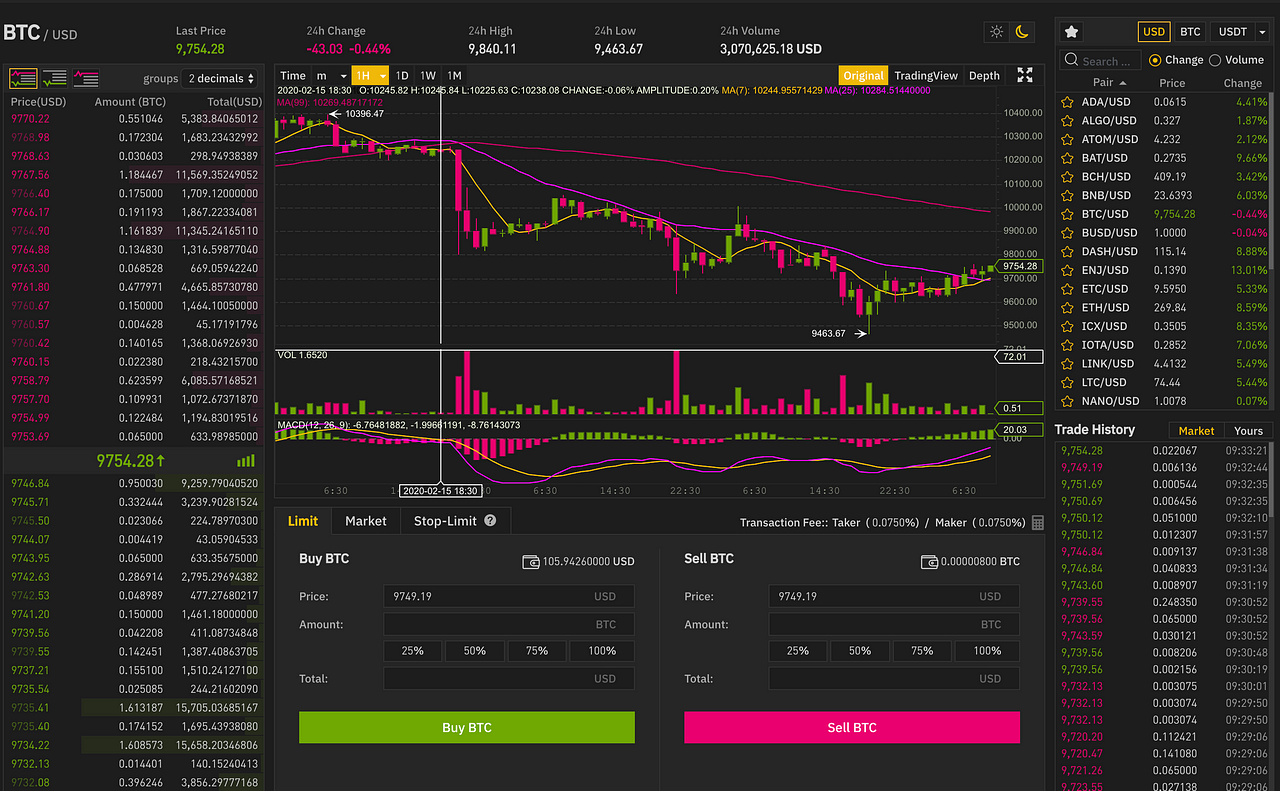Favorite the BAT/USD pair star

point(1068,158)
